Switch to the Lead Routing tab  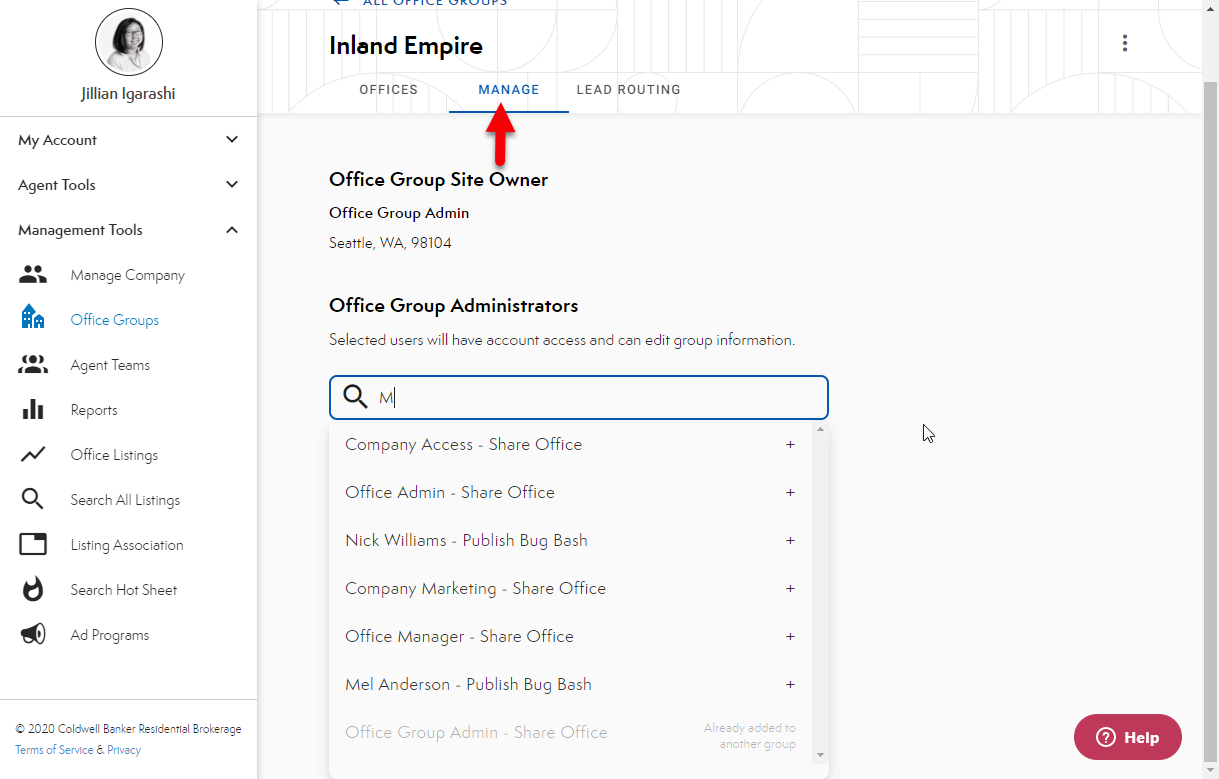click(628, 90)
